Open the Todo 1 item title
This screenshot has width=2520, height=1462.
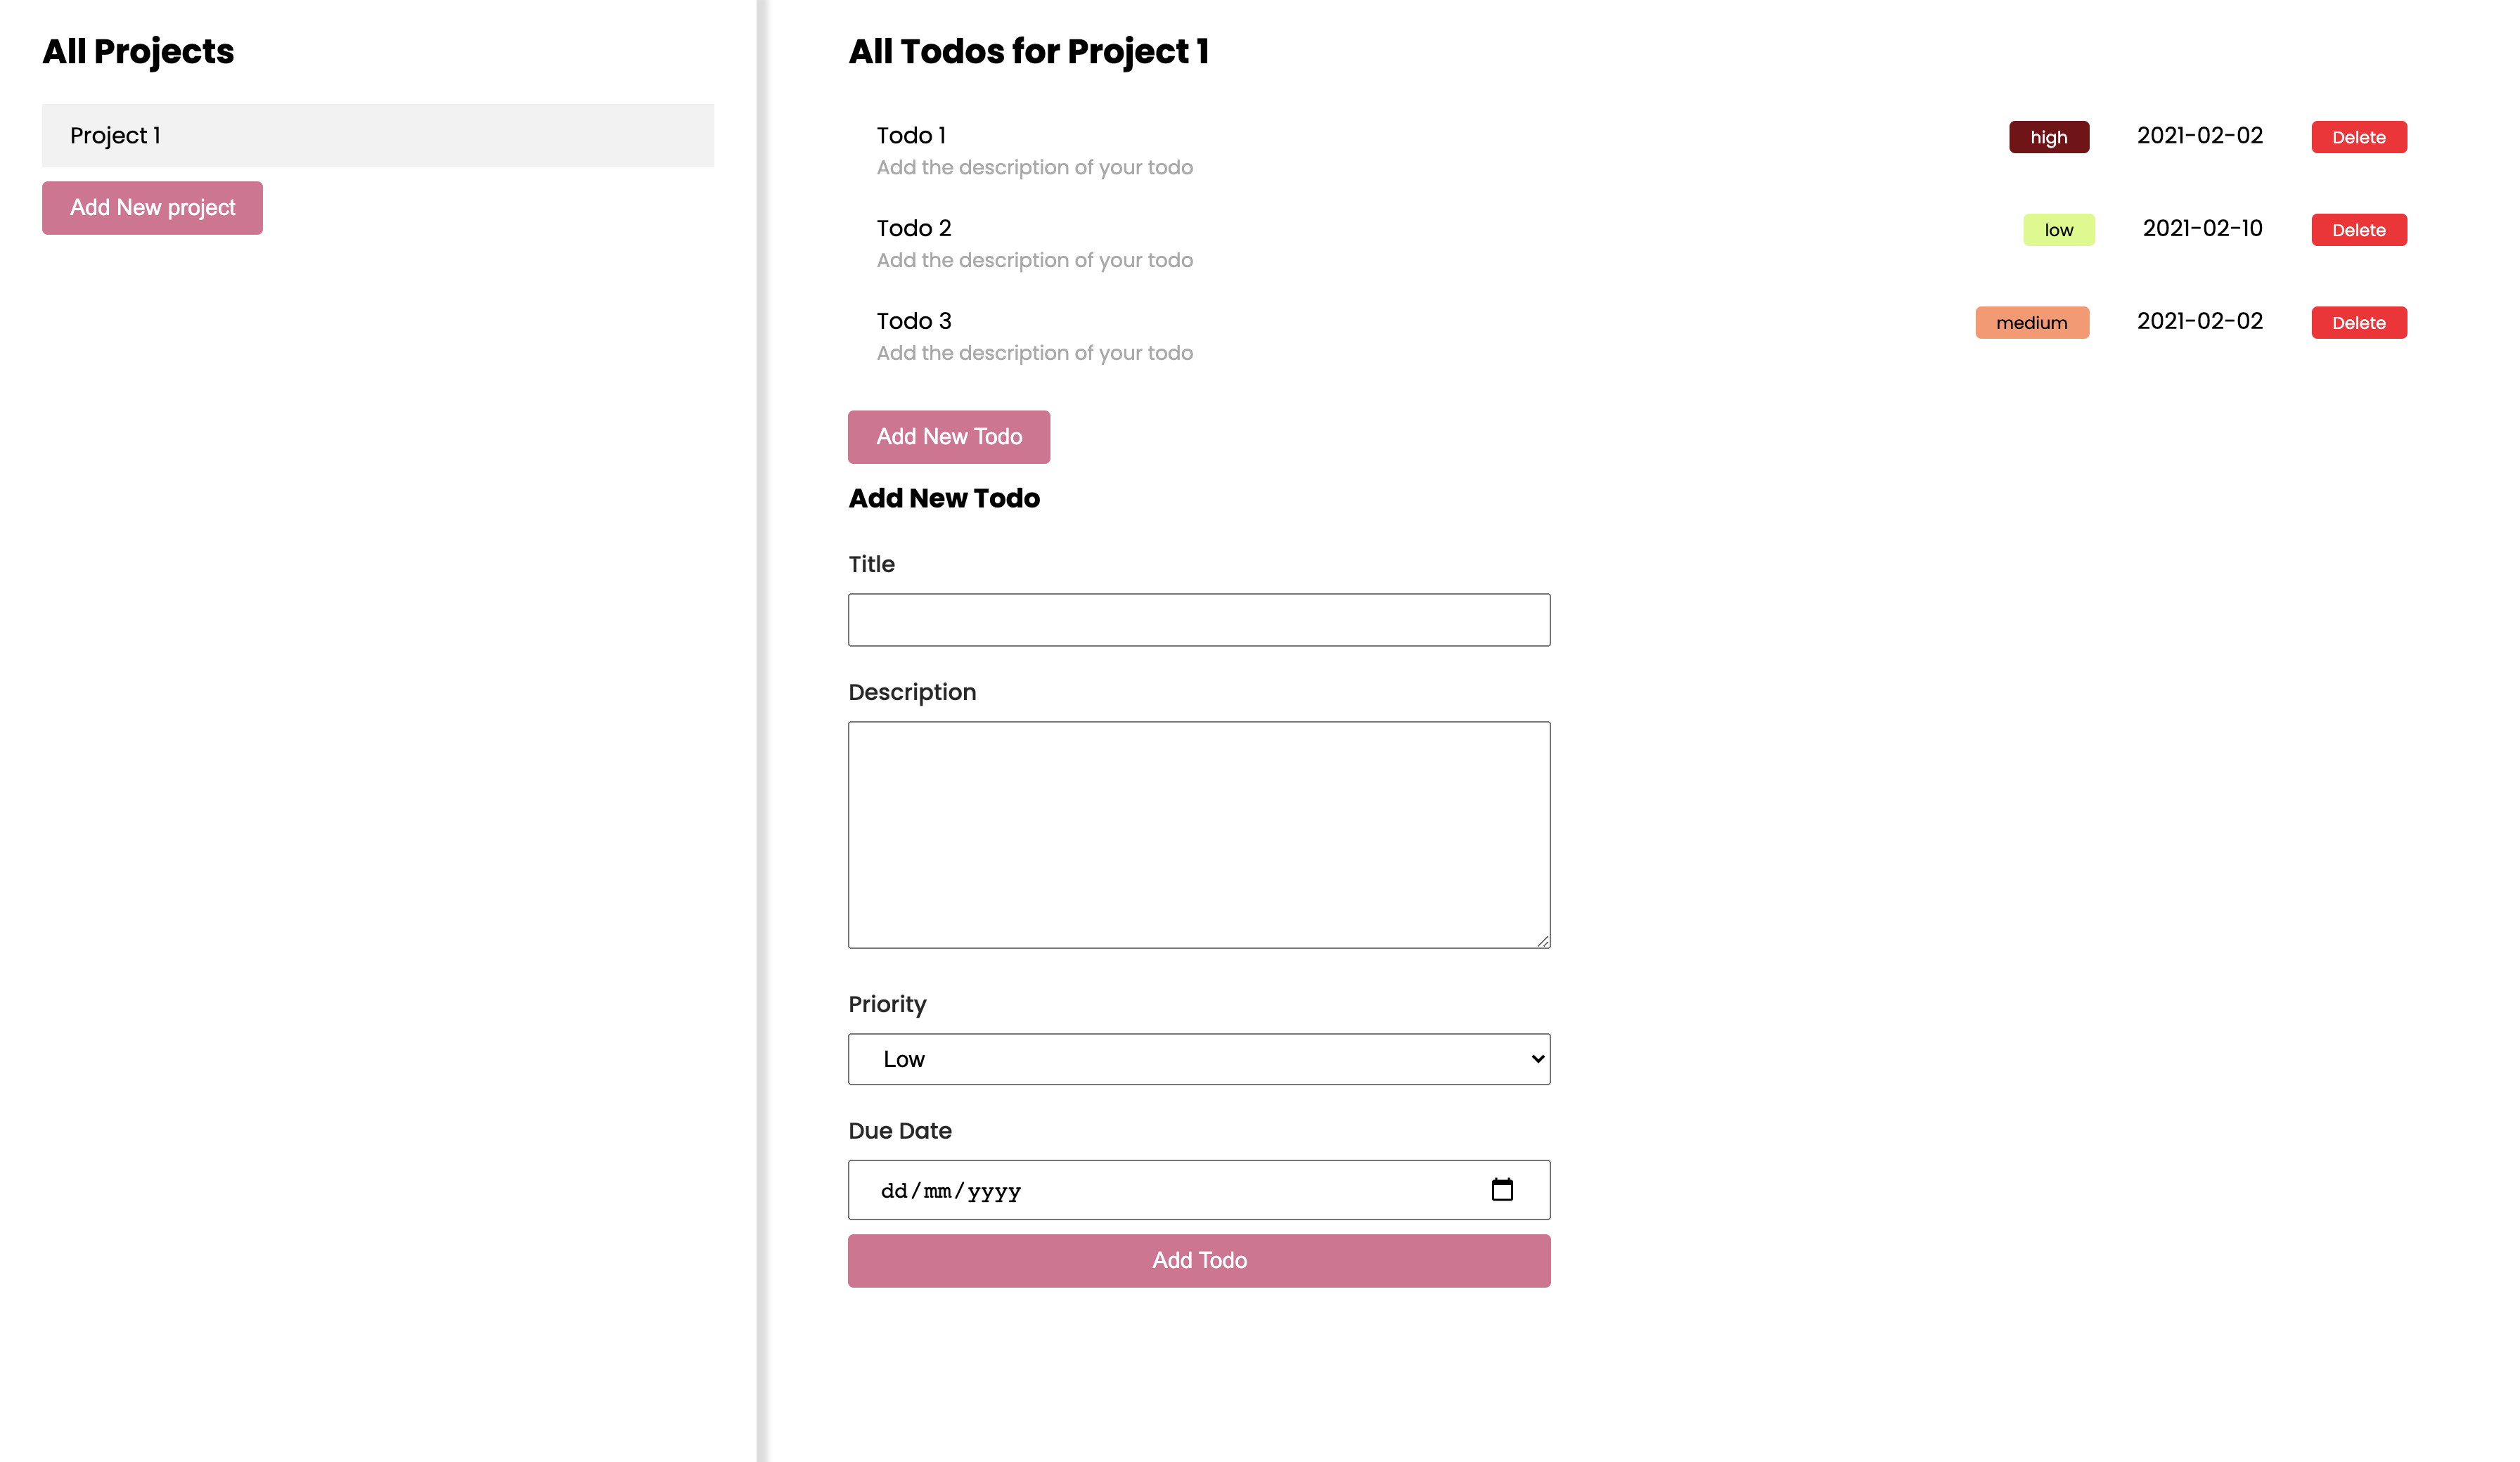coord(911,135)
